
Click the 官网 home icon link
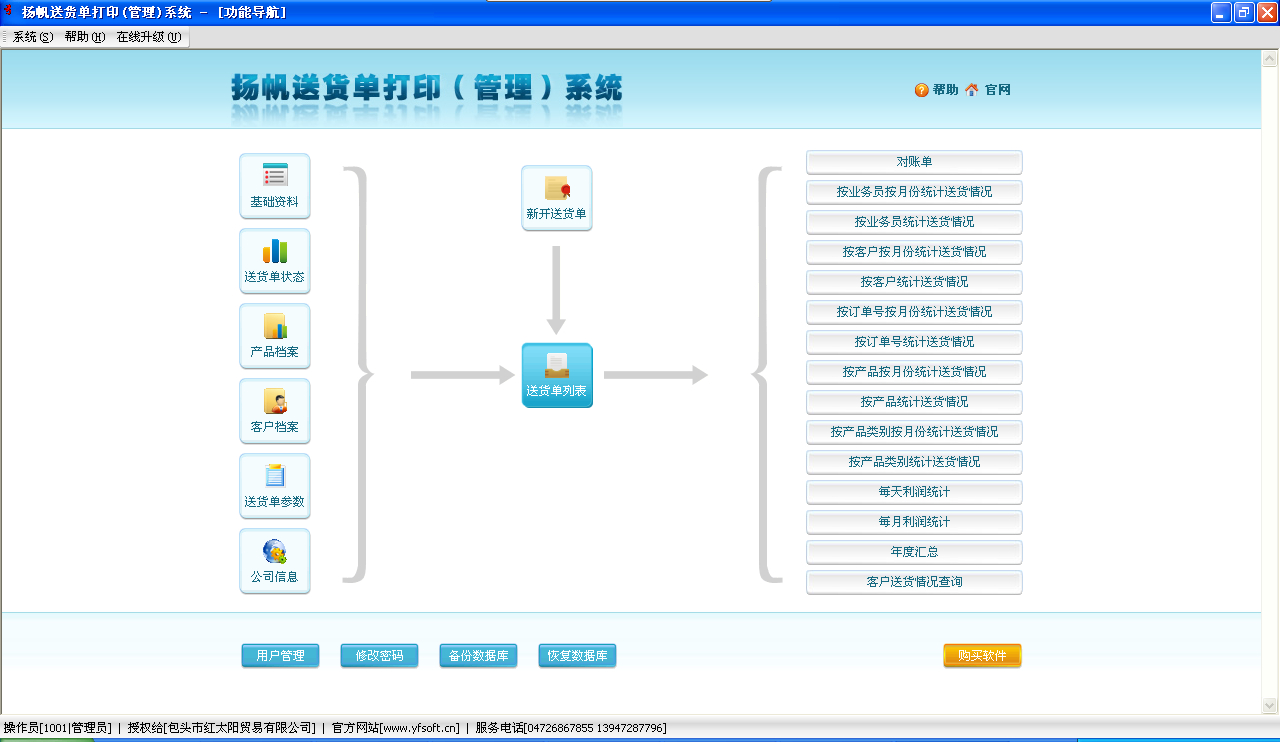point(988,90)
